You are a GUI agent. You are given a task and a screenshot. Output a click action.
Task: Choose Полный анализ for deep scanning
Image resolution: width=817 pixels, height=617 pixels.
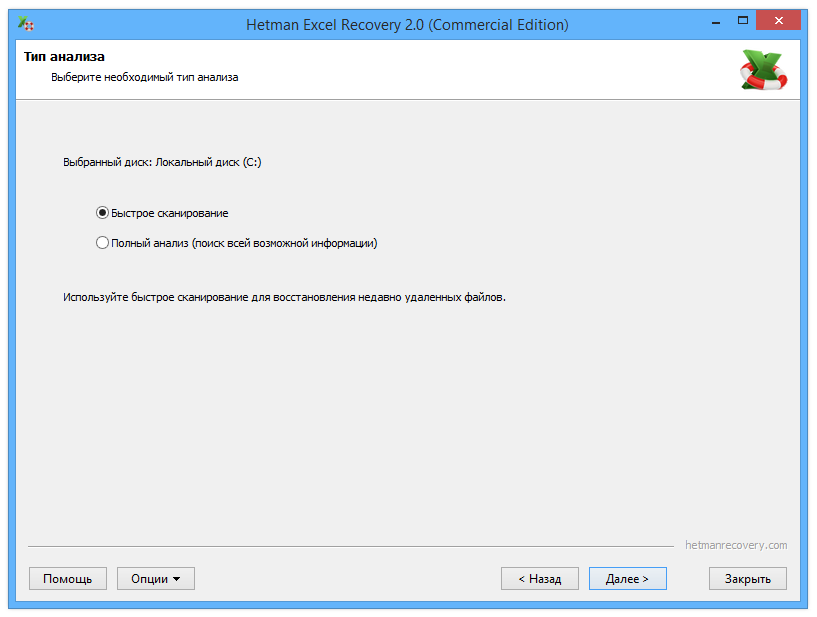pyautogui.click(x=101, y=241)
